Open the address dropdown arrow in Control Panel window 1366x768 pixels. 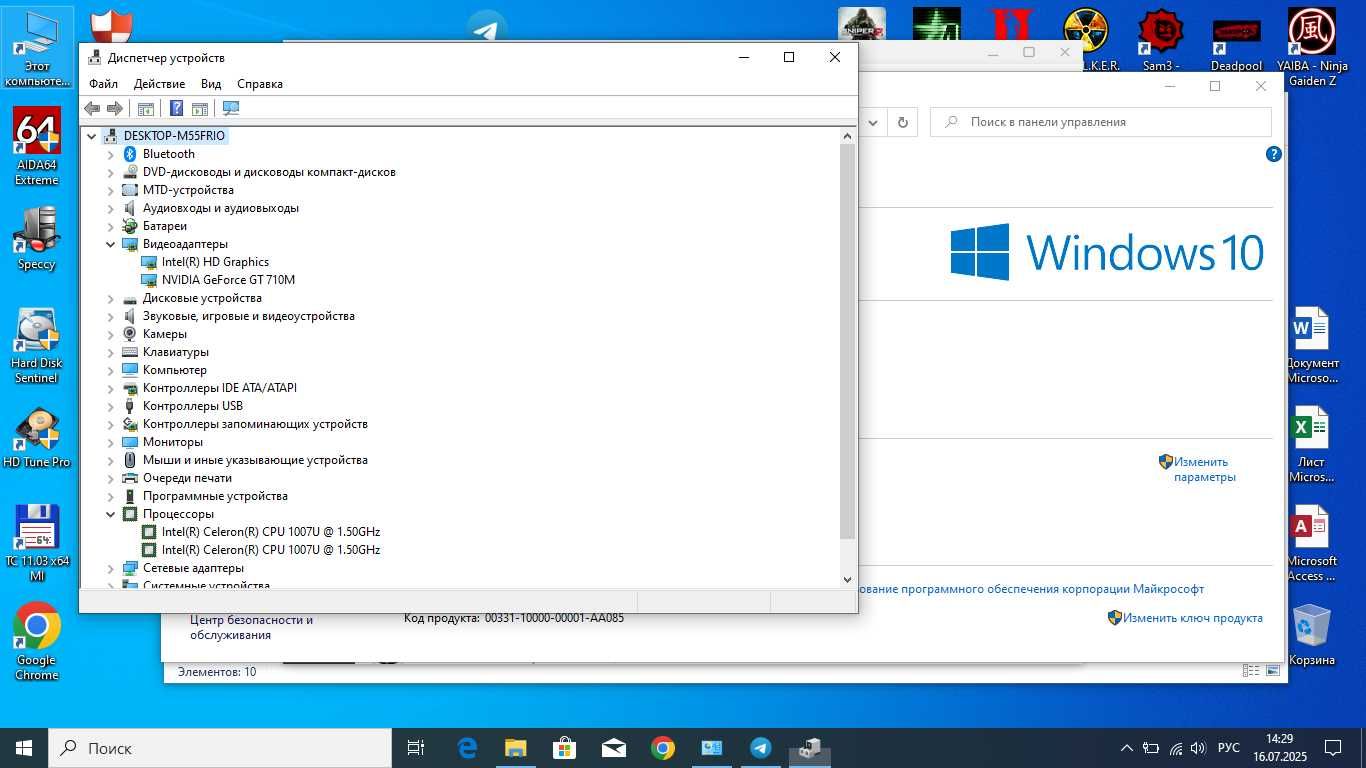point(873,122)
